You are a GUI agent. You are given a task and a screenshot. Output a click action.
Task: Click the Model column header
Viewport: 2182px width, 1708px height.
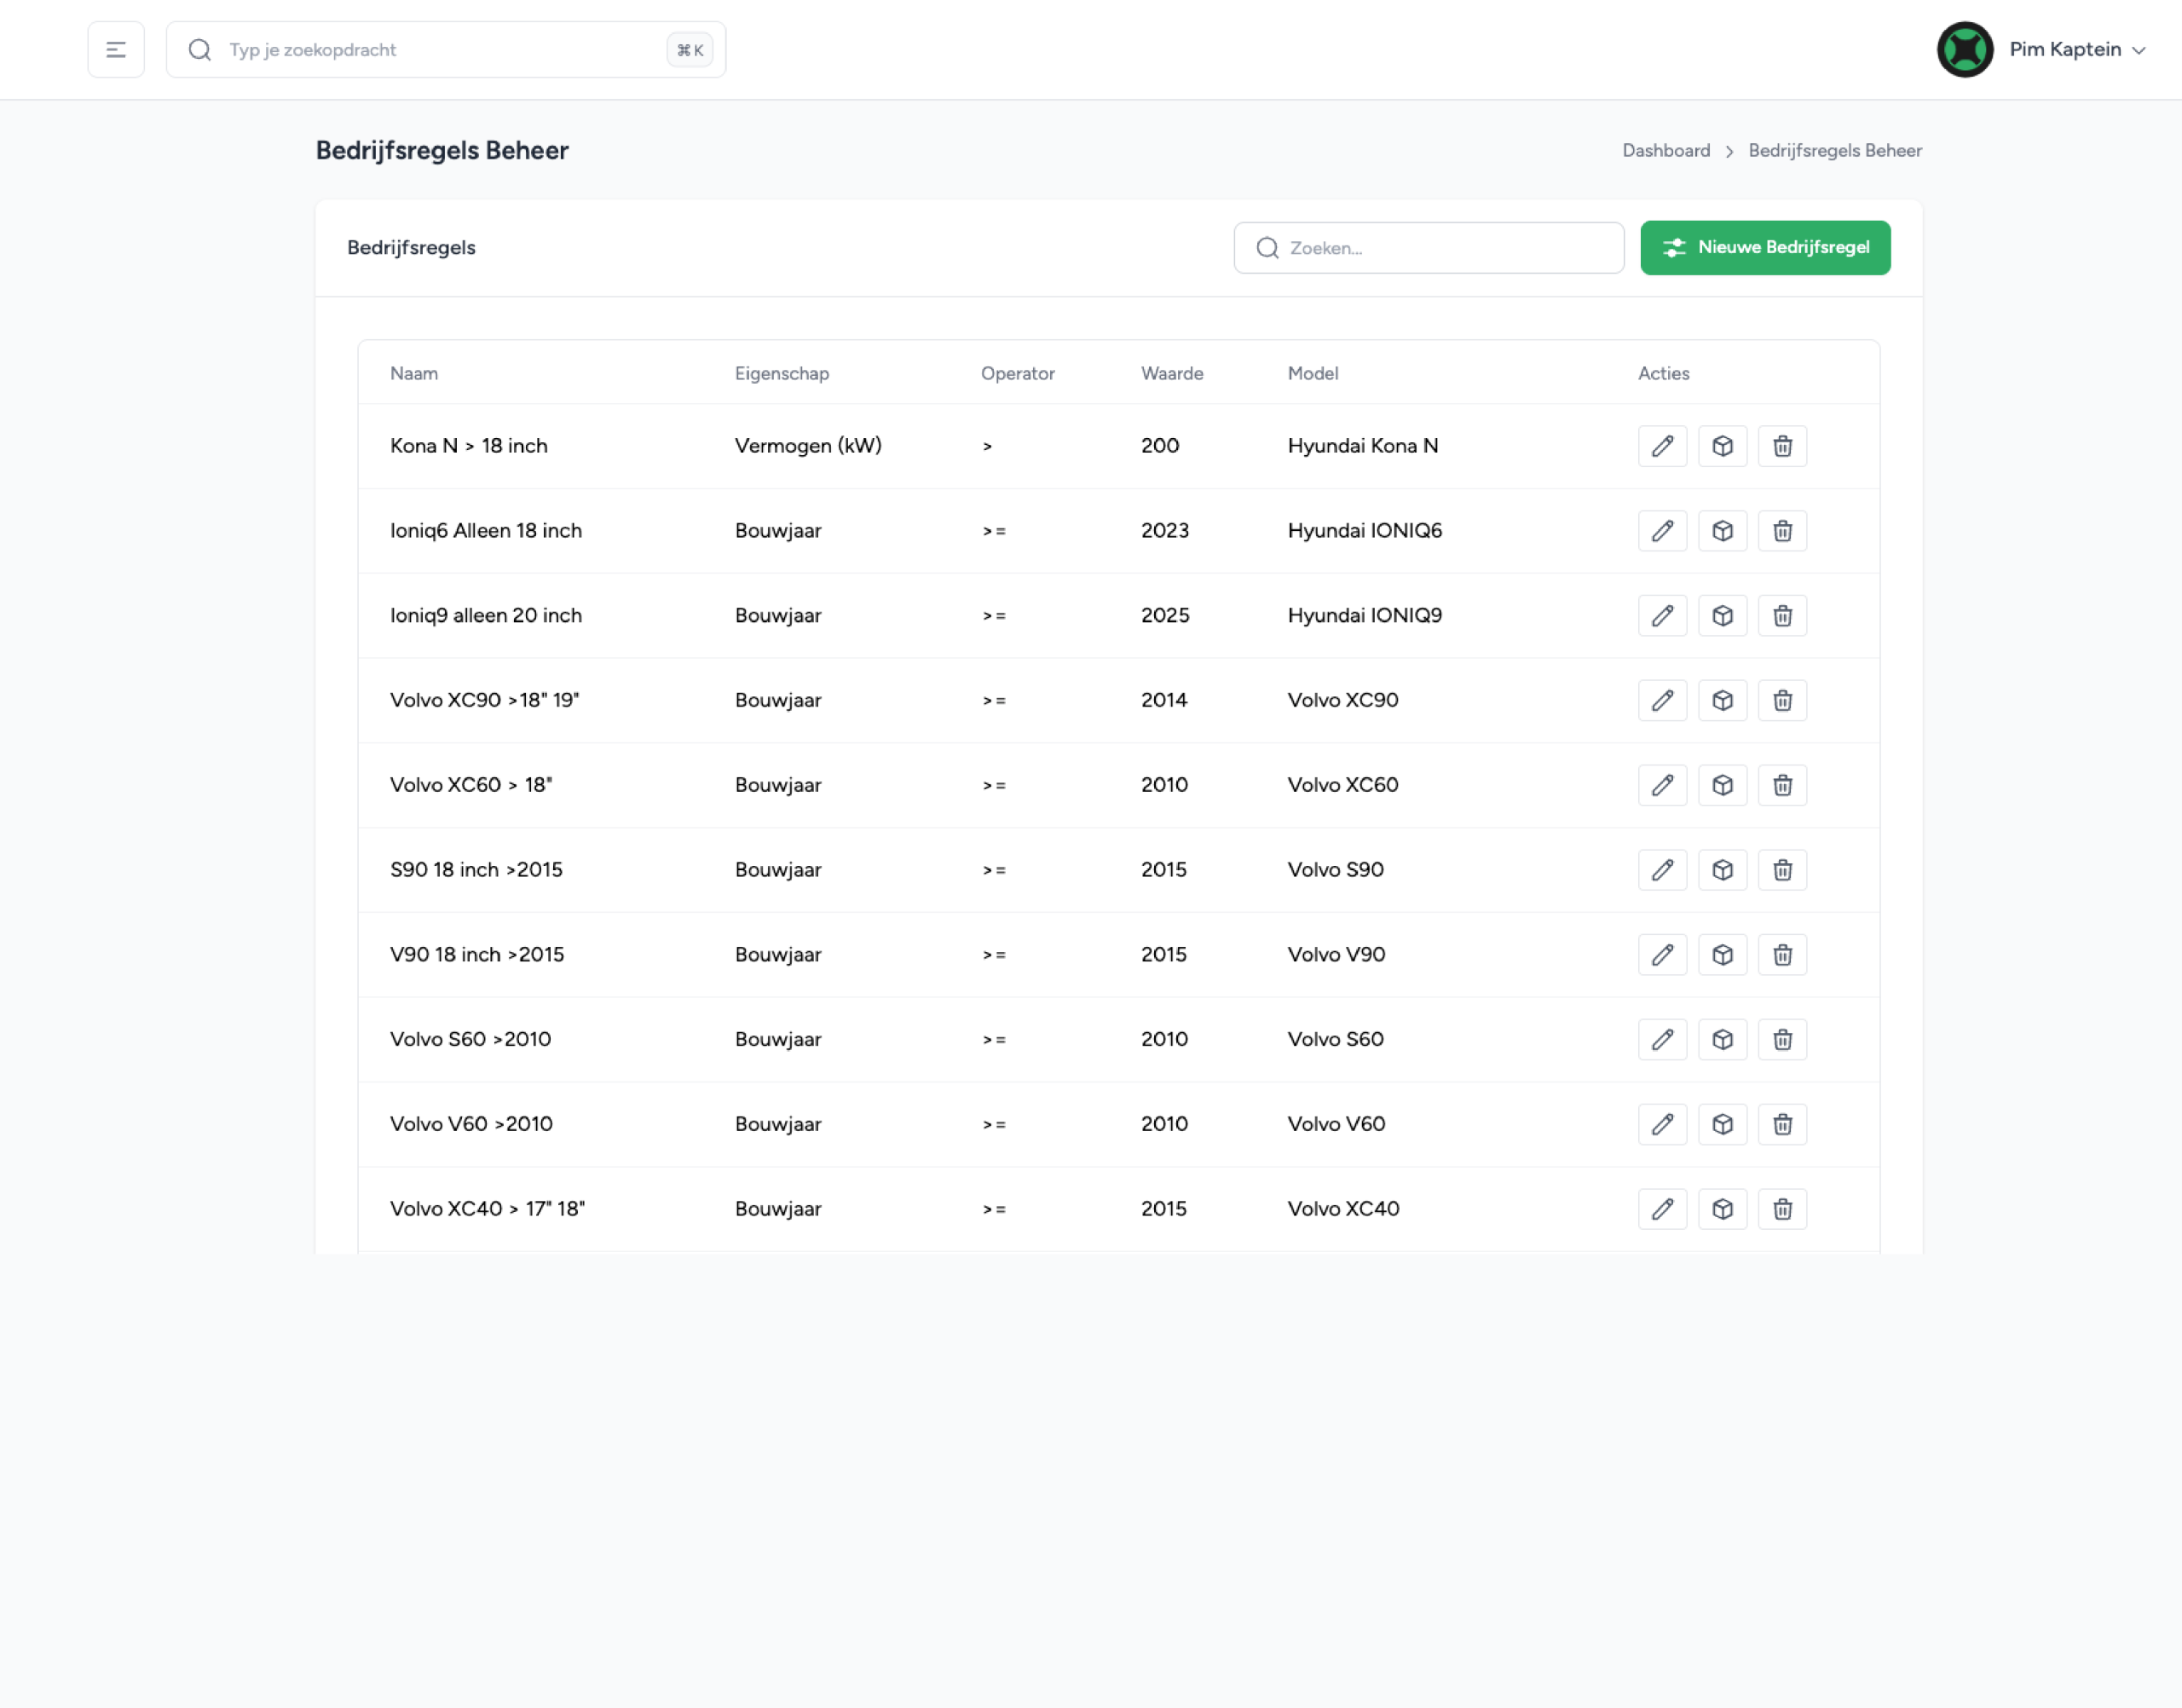pyautogui.click(x=1313, y=374)
